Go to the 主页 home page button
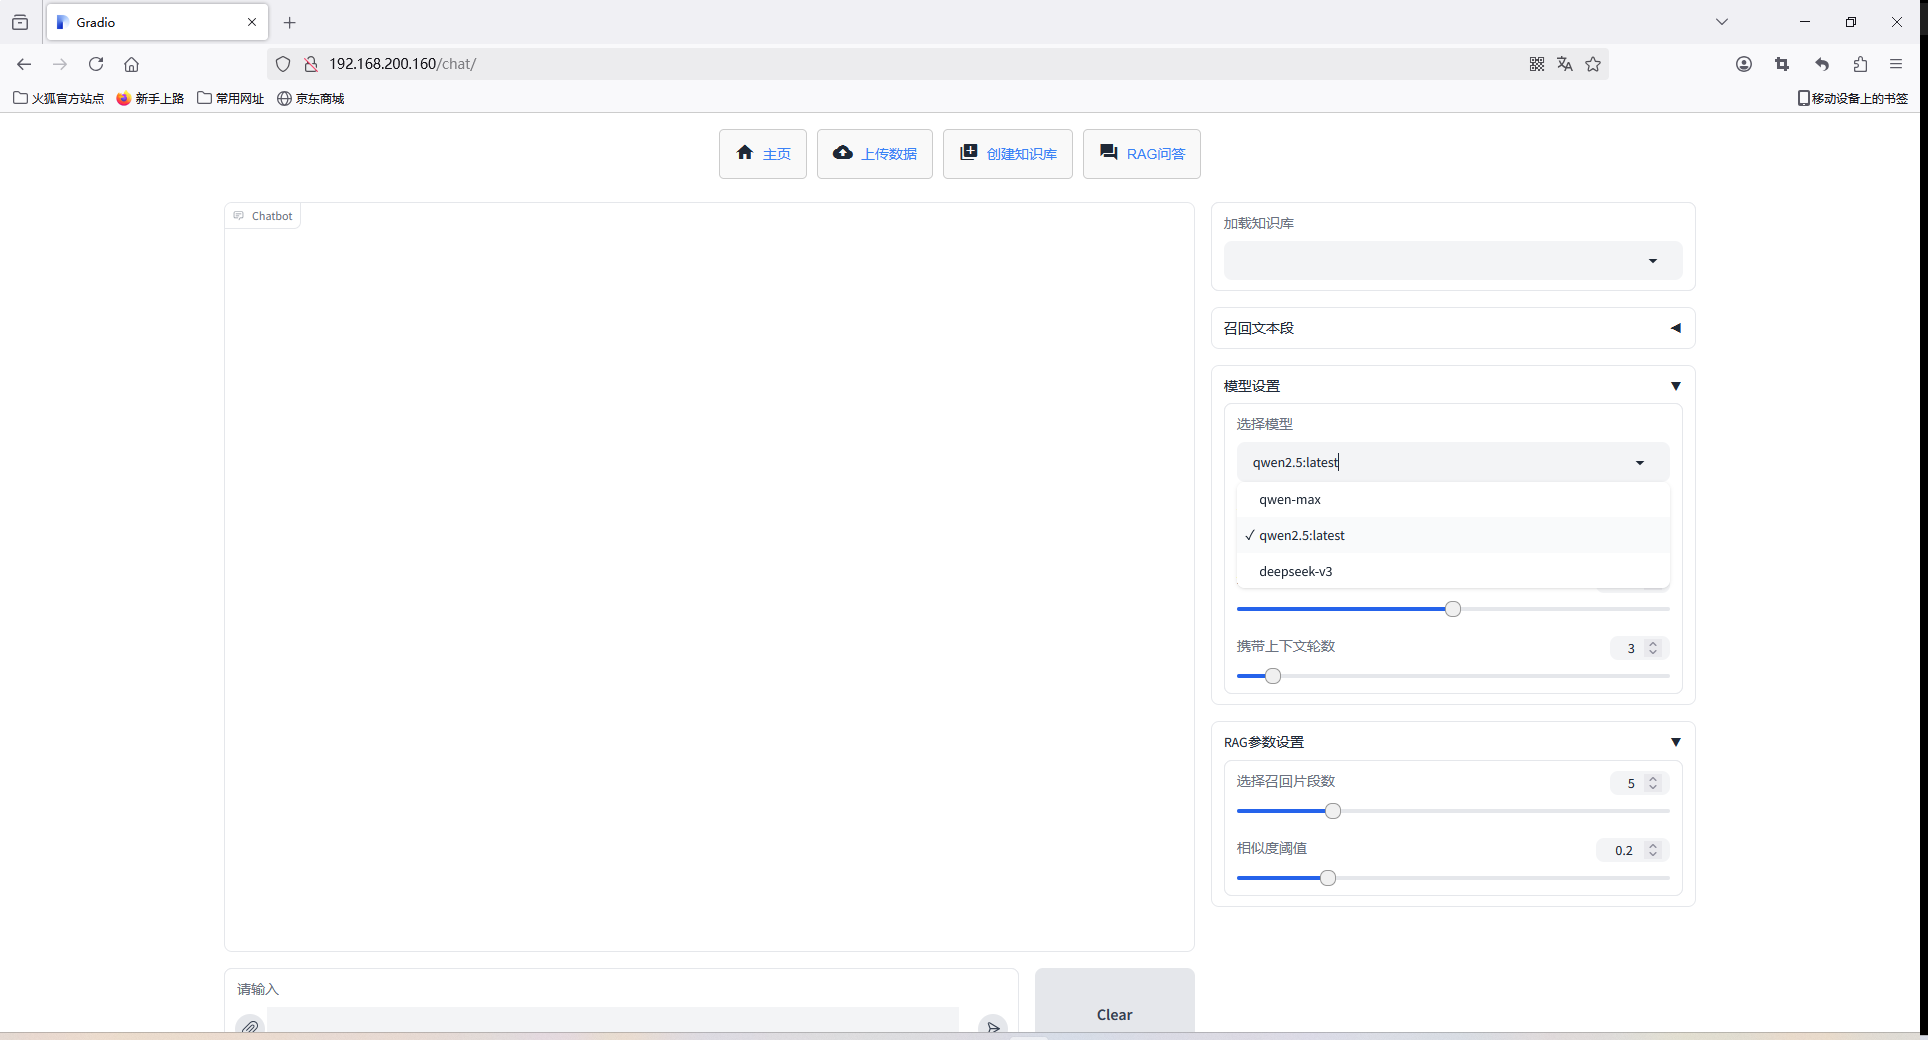This screenshot has height=1040, width=1928. [762, 154]
